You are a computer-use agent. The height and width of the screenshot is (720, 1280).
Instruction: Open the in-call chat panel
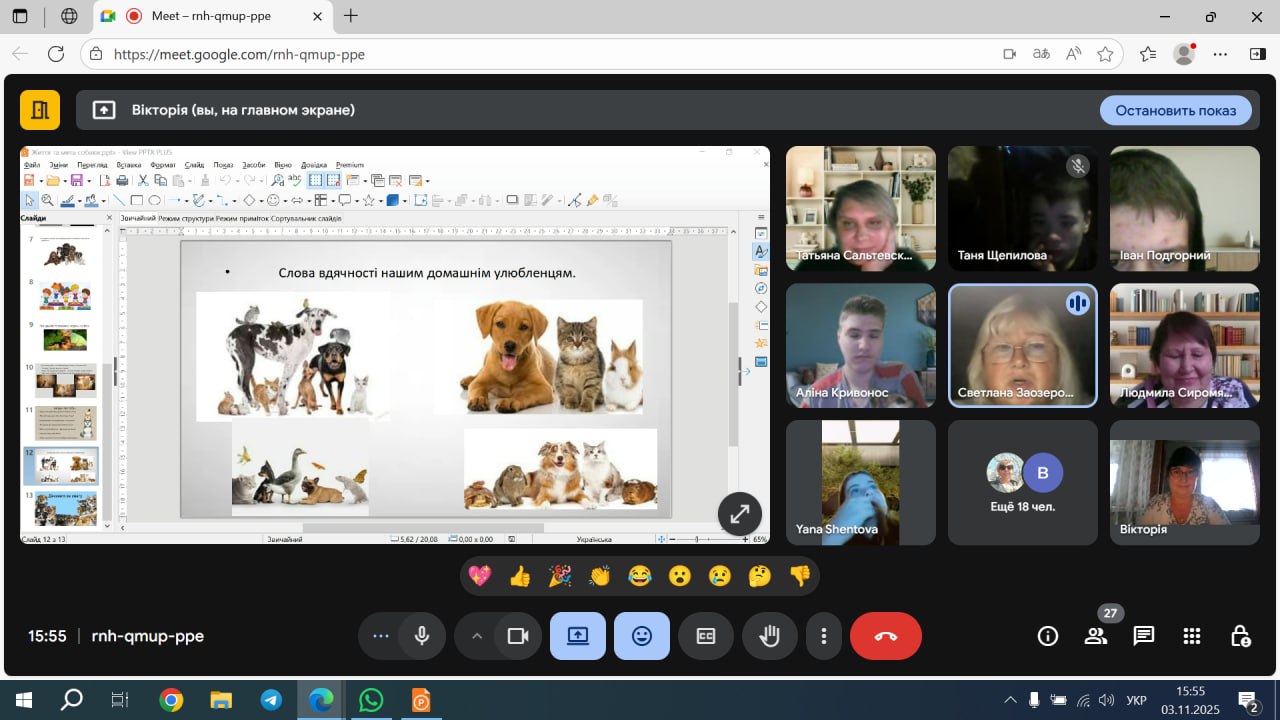[x=1144, y=636]
